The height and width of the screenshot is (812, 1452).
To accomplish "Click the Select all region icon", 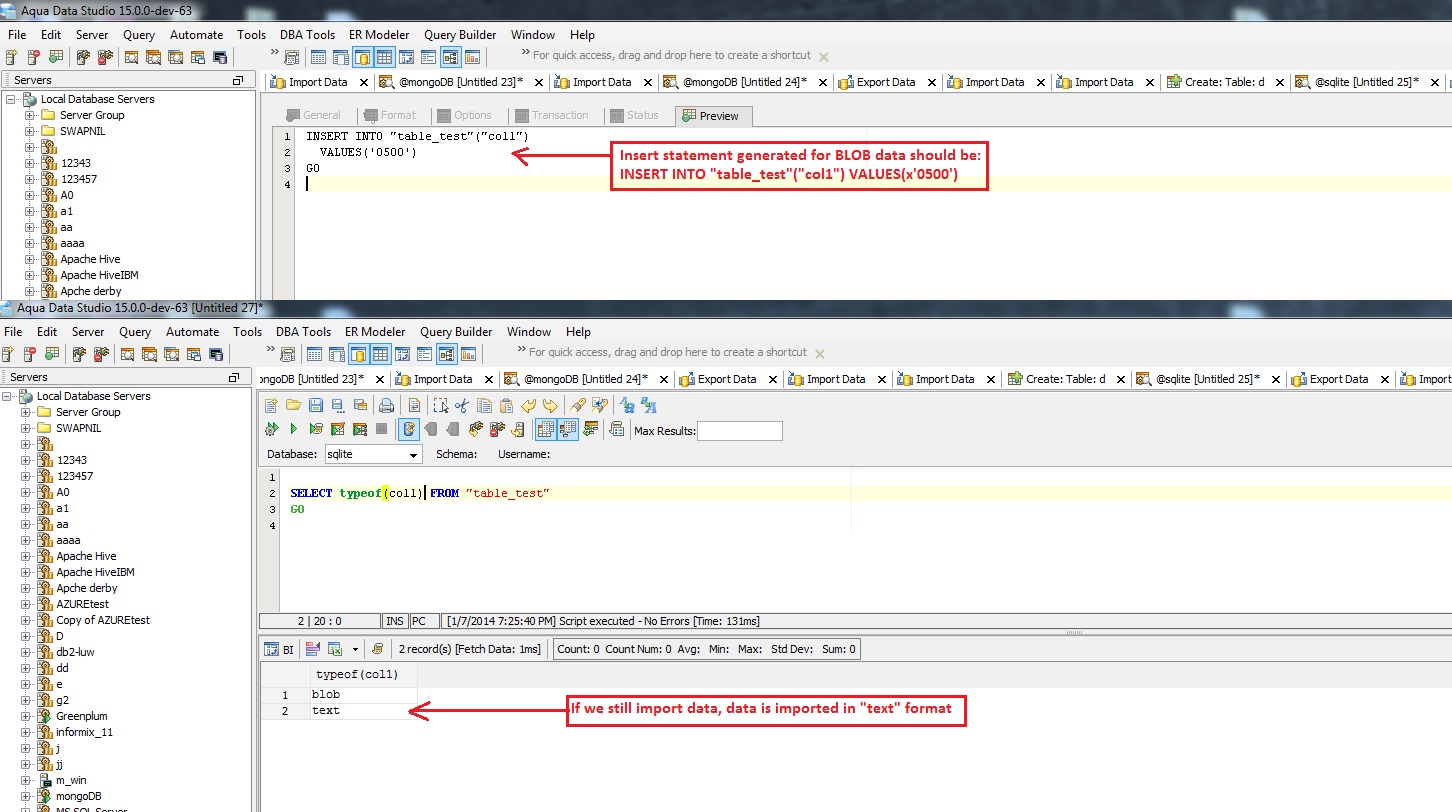I will pyautogui.click(x=441, y=405).
